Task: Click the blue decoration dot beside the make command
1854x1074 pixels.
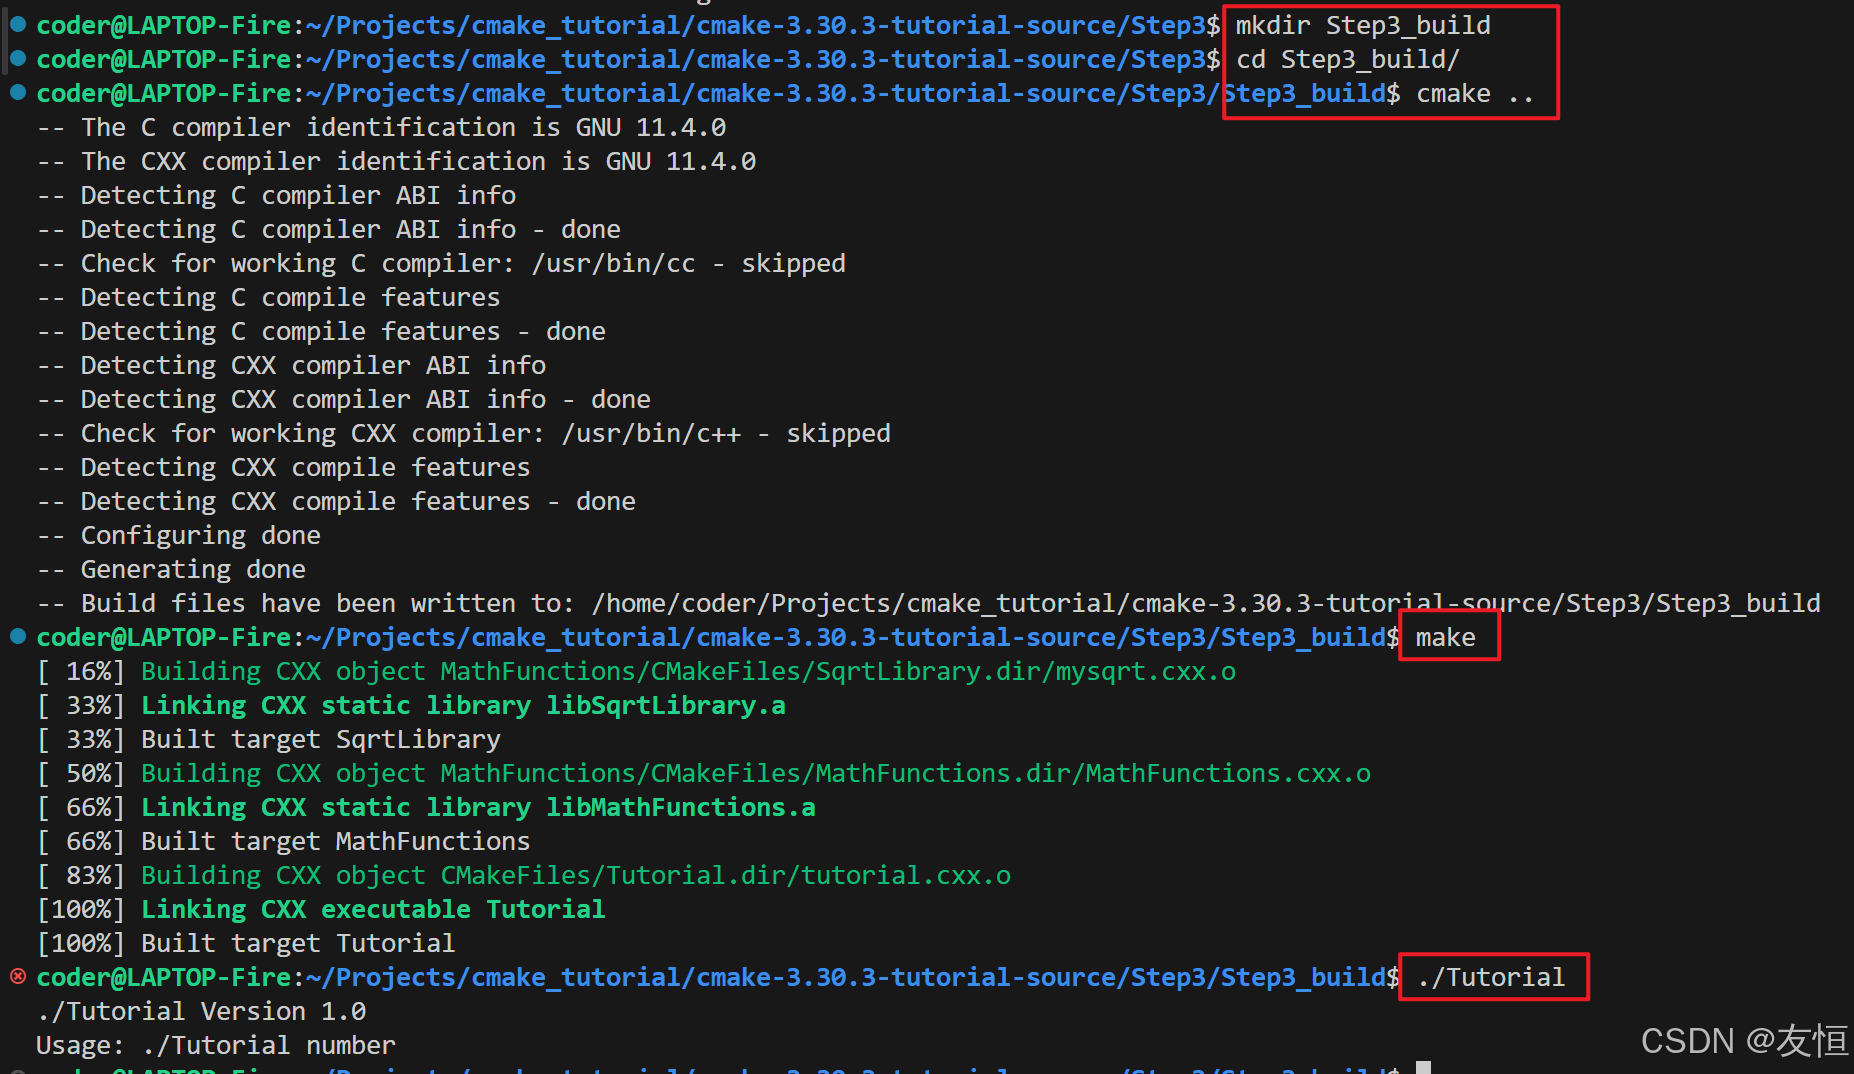Action: (x=18, y=636)
